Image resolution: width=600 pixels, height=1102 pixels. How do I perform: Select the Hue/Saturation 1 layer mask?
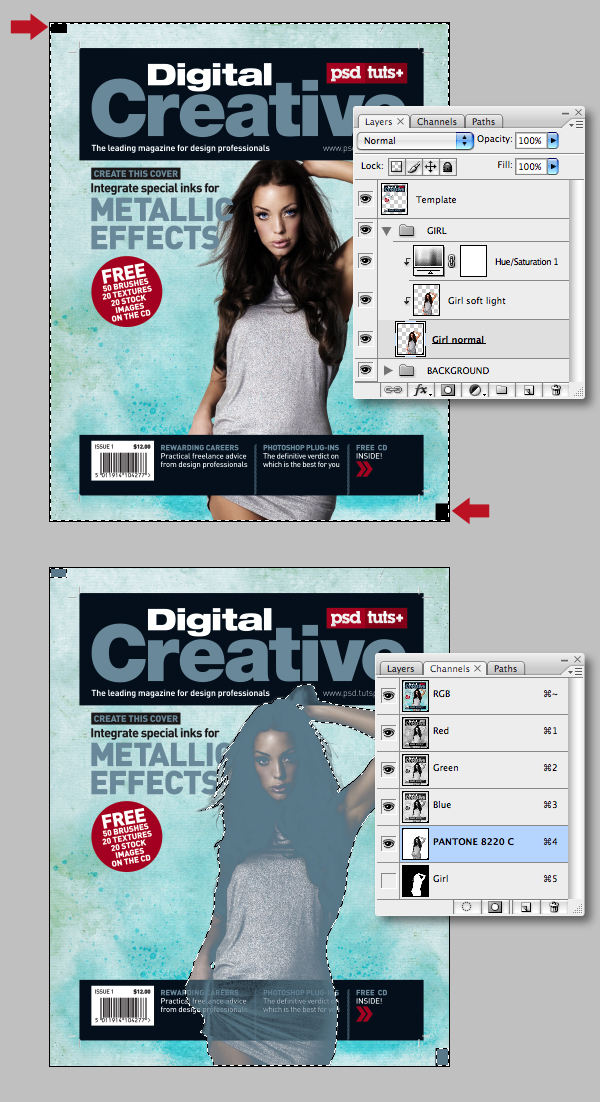pos(474,261)
